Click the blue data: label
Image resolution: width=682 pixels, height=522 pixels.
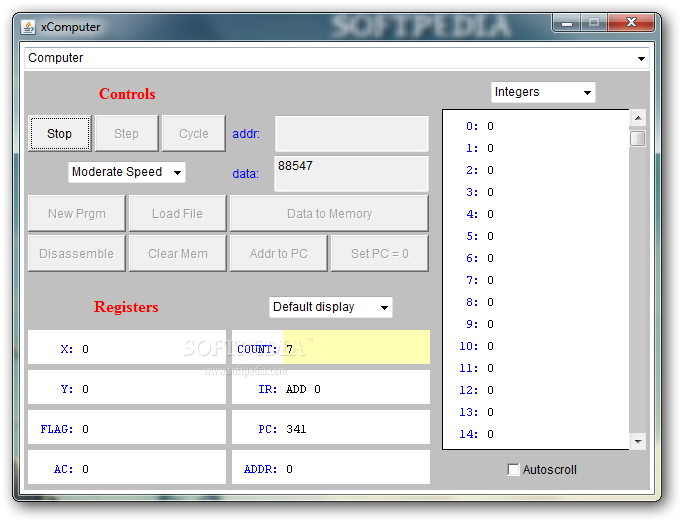245,174
